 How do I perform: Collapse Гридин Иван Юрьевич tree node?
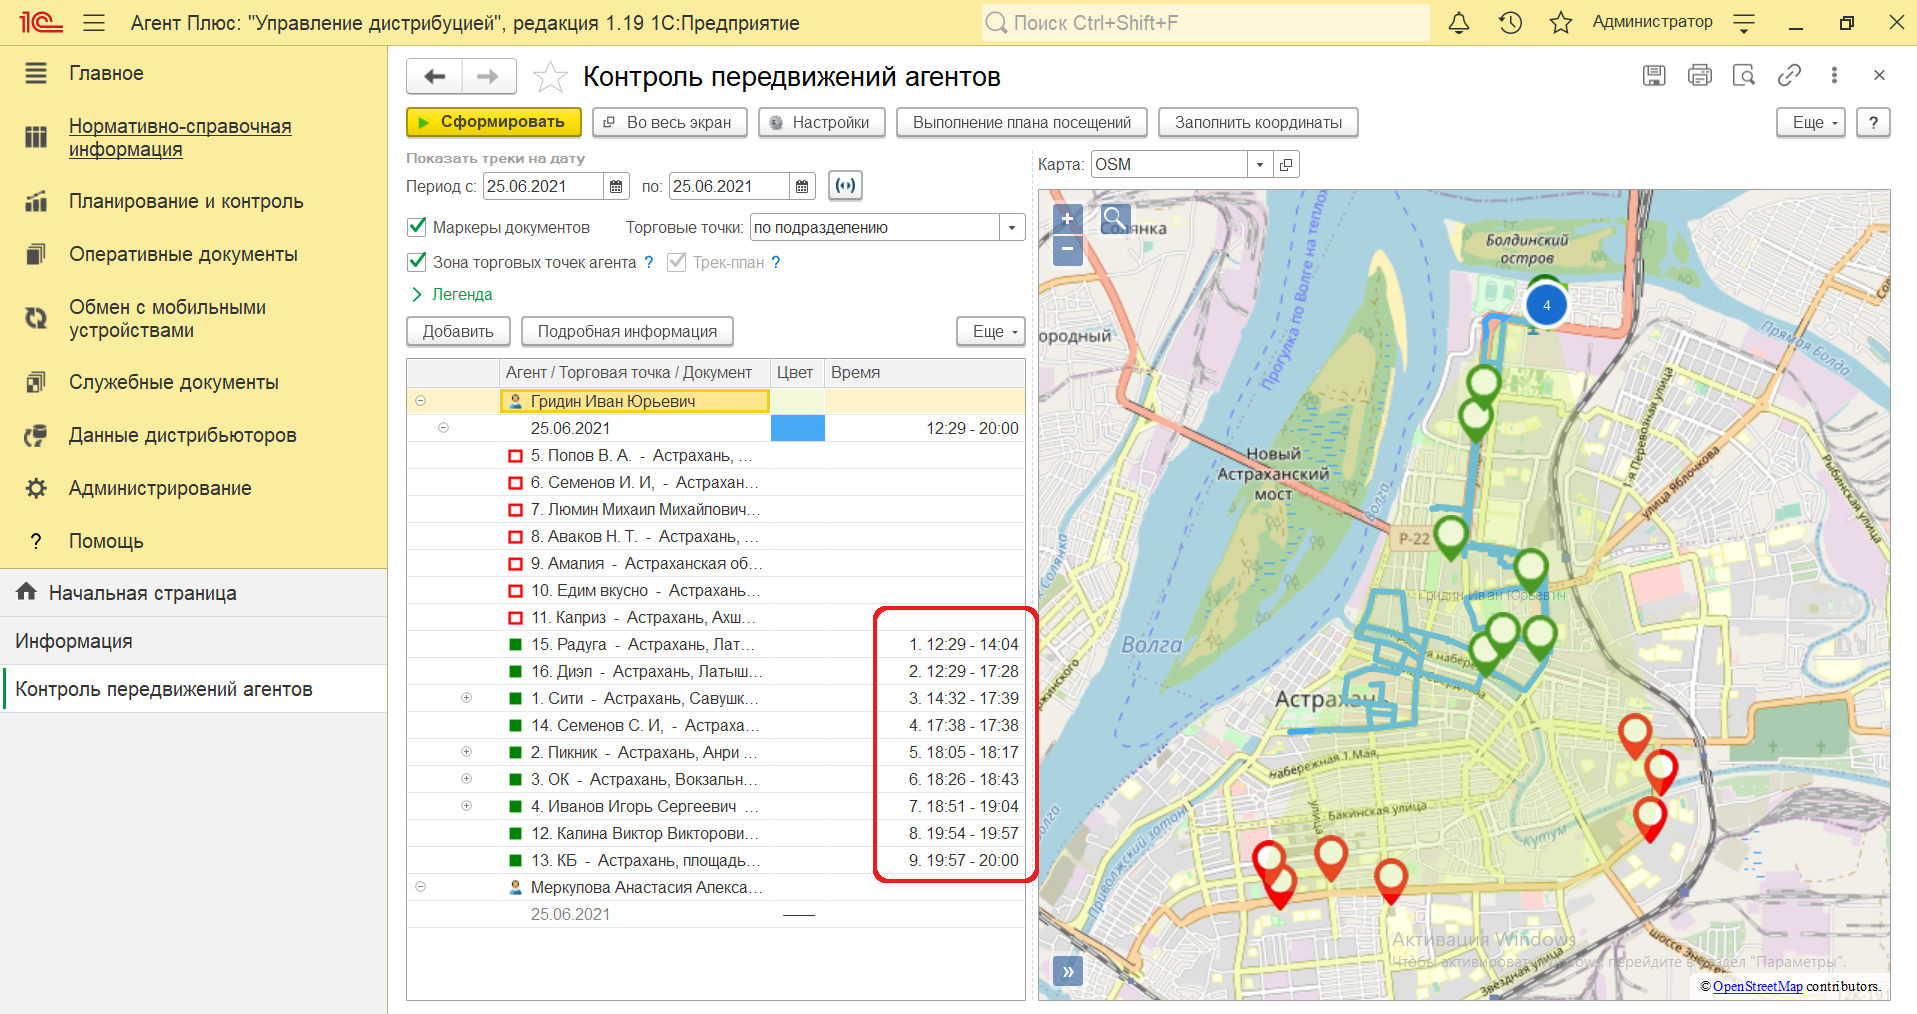coord(420,400)
